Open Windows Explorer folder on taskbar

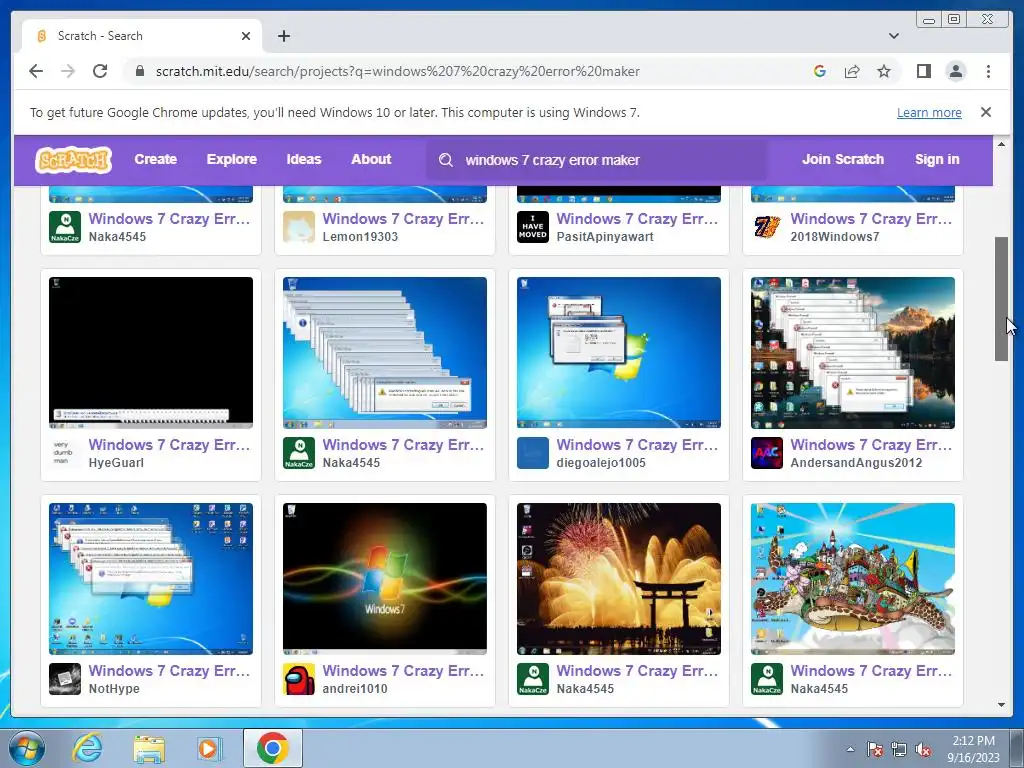(149, 748)
